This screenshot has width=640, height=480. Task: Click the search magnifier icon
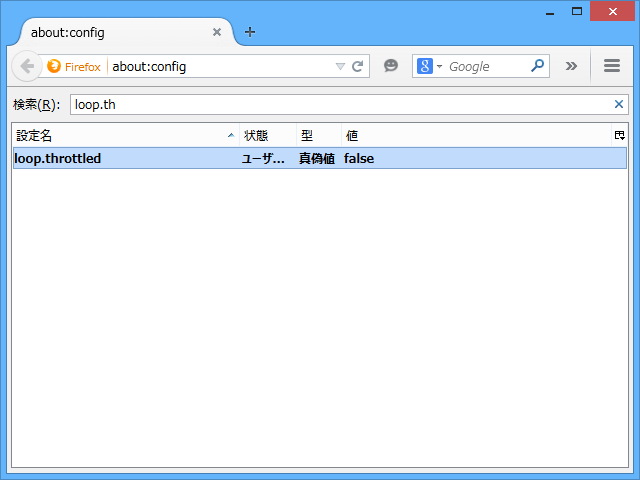point(537,65)
